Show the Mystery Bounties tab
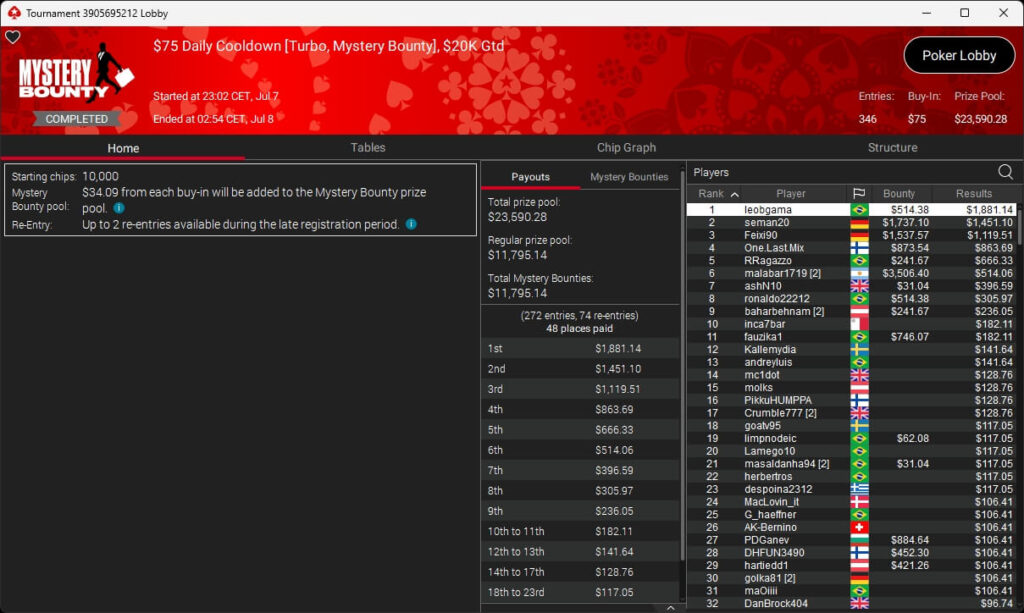The height and width of the screenshot is (613, 1024). click(629, 177)
